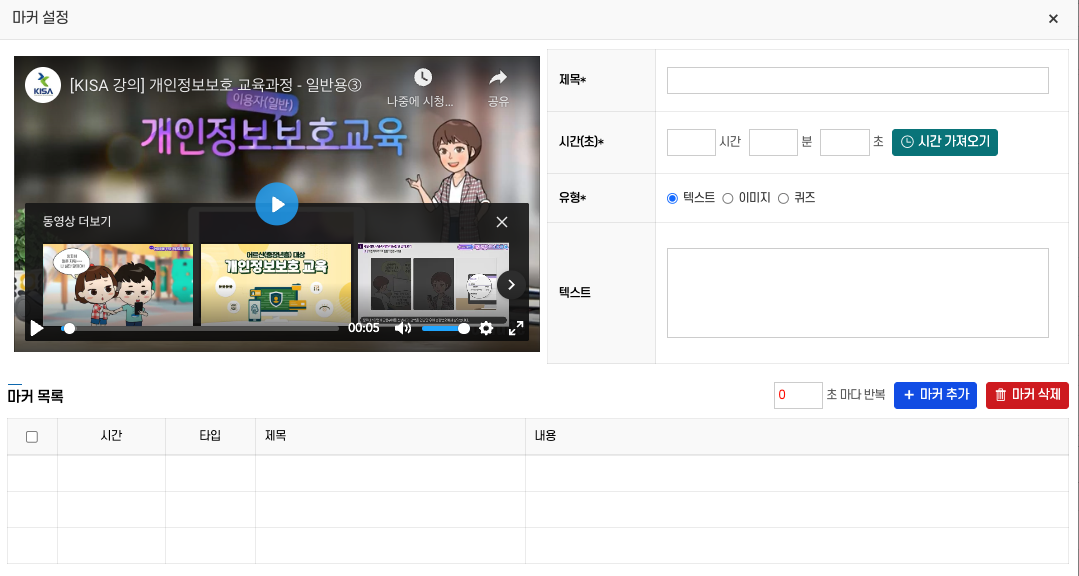Image resolution: width=1079 pixels, height=576 pixels.
Task: Click the 제목 title input field
Action: tap(857, 80)
